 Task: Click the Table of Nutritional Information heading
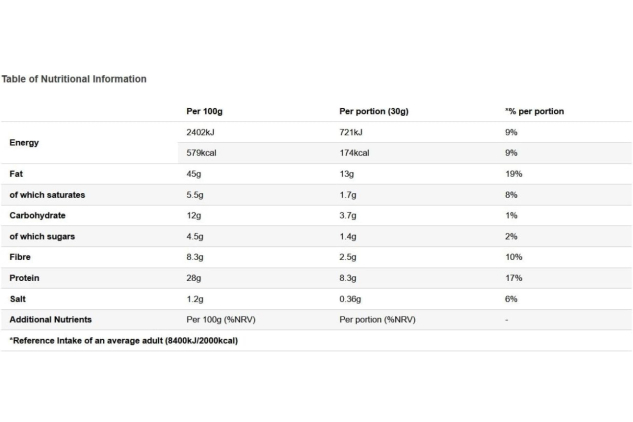(74, 79)
